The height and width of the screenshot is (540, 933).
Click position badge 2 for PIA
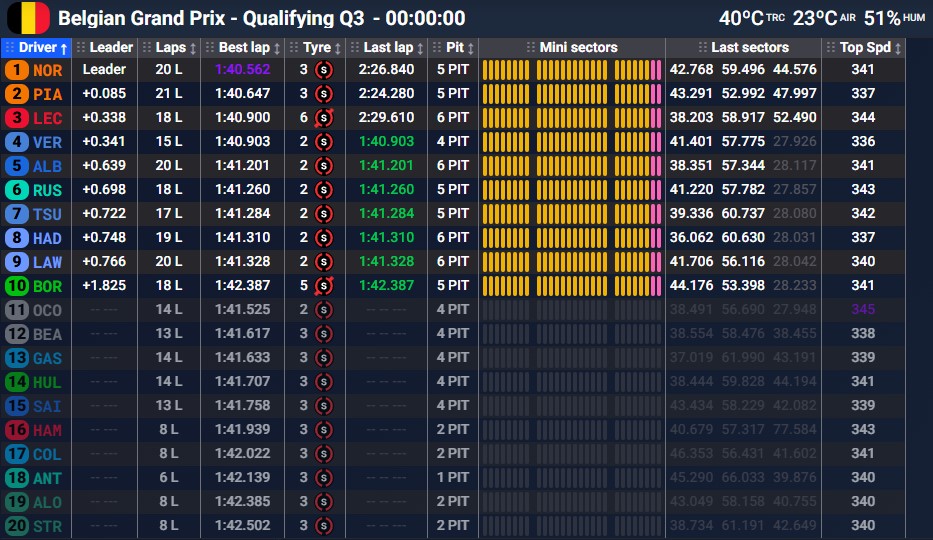click(x=16, y=93)
